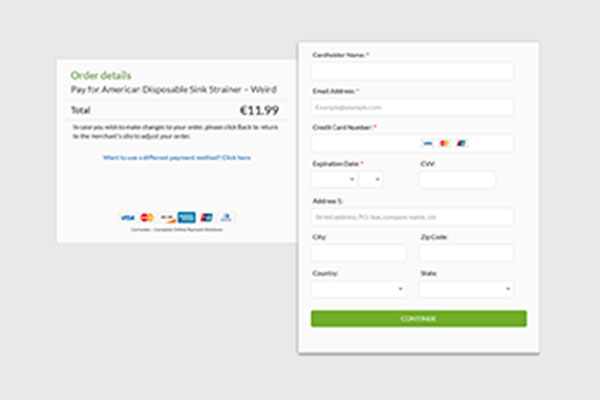Screen dimensions: 600x400
Task: Expand the Country dropdown
Action: [x=358, y=289]
